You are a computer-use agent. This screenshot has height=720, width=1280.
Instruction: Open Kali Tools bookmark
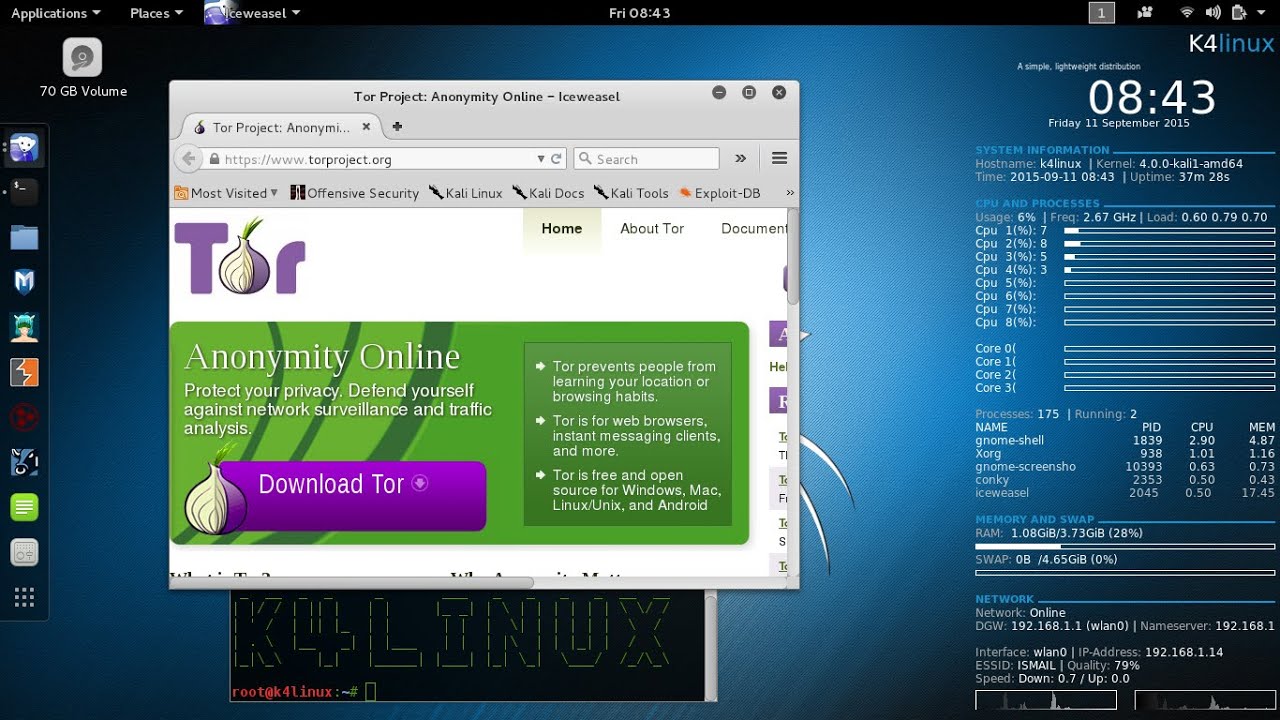(631, 193)
